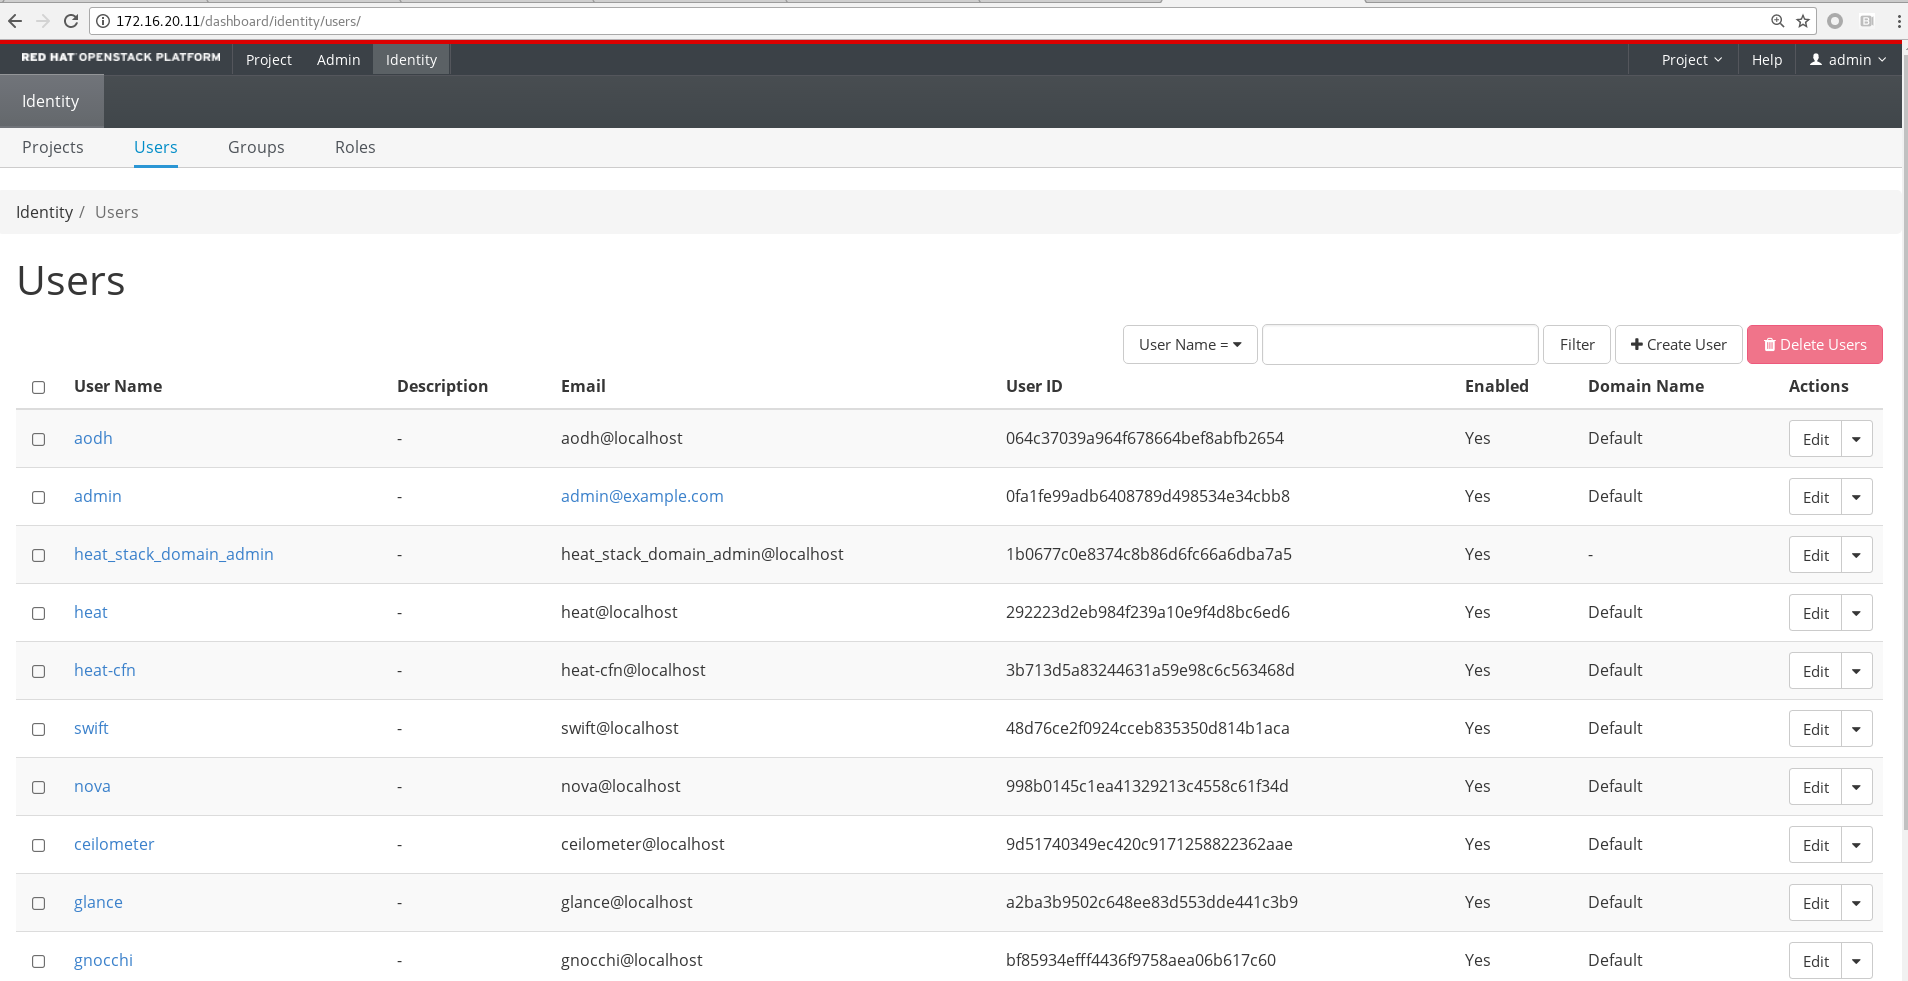Focus the user filter text field
The image size is (1908, 981).
(1400, 344)
